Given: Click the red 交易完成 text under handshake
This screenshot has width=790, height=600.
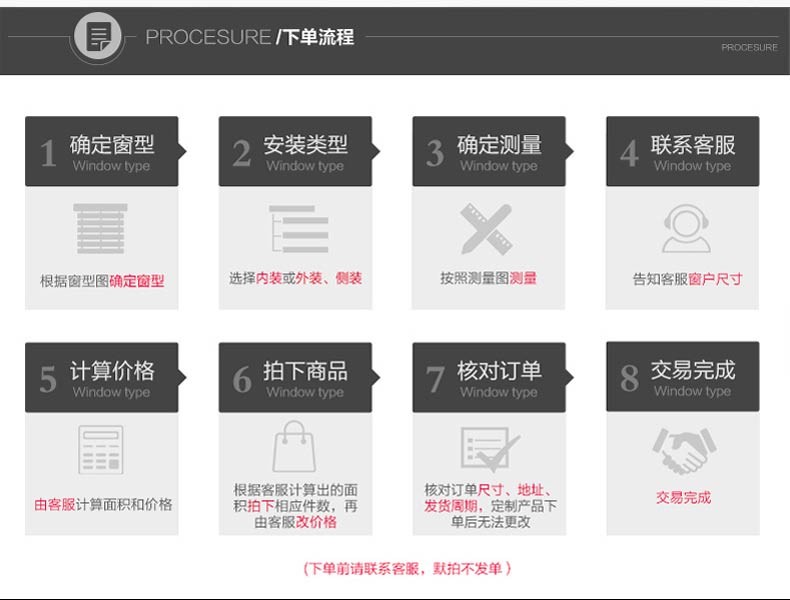Looking at the screenshot, I should coord(683,498).
